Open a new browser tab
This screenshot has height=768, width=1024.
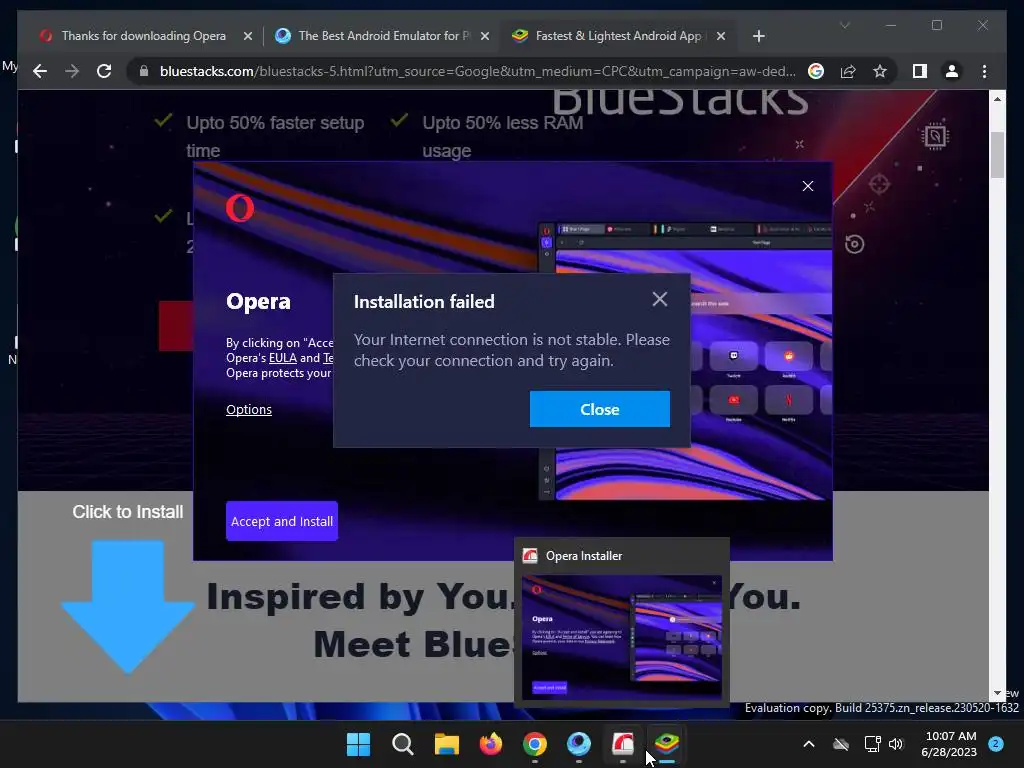(x=758, y=36)
